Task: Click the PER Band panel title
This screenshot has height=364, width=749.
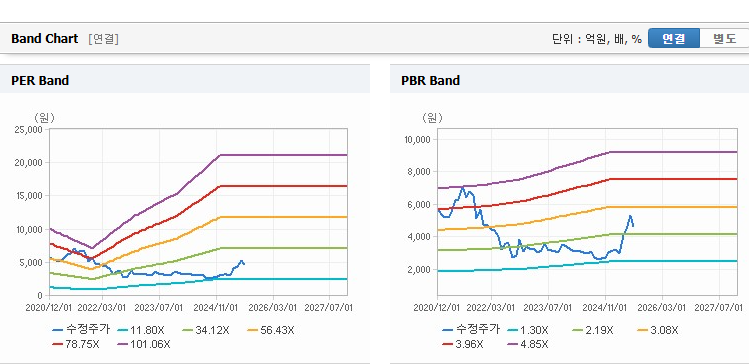Action: point(40,80)
